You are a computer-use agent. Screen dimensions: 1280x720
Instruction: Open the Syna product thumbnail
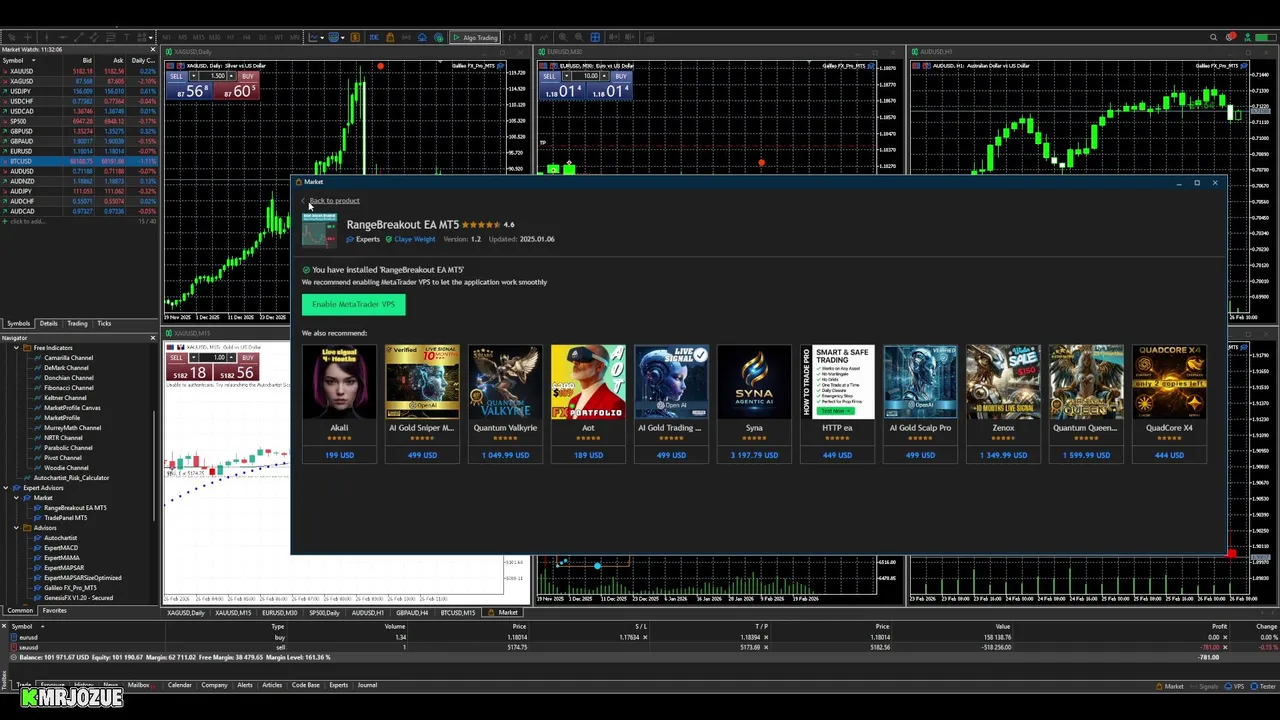coord(754,382)
